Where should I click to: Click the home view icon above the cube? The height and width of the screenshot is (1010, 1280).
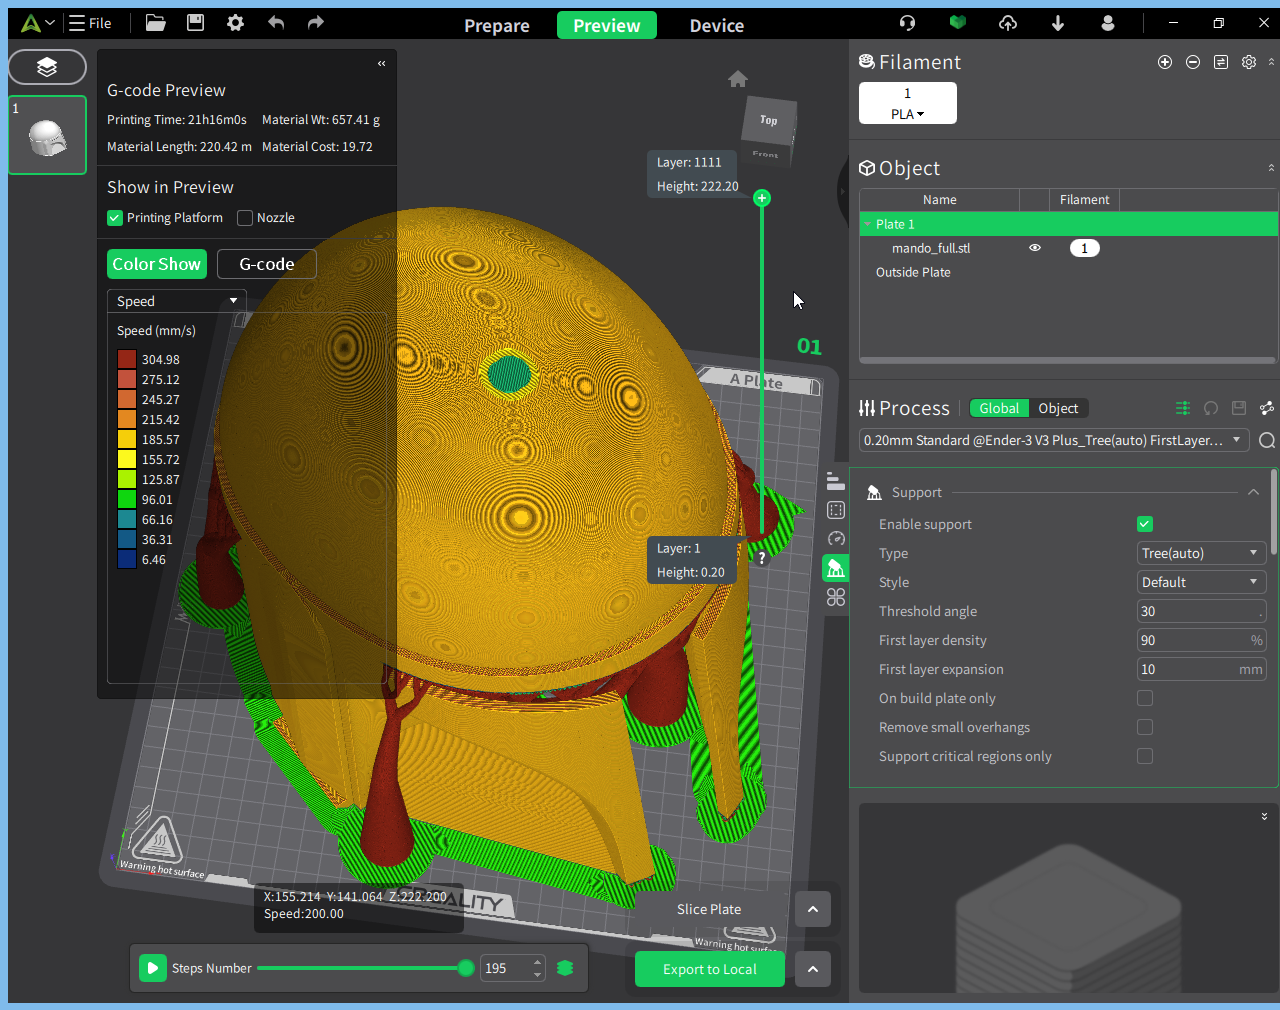tap(738, 79)
